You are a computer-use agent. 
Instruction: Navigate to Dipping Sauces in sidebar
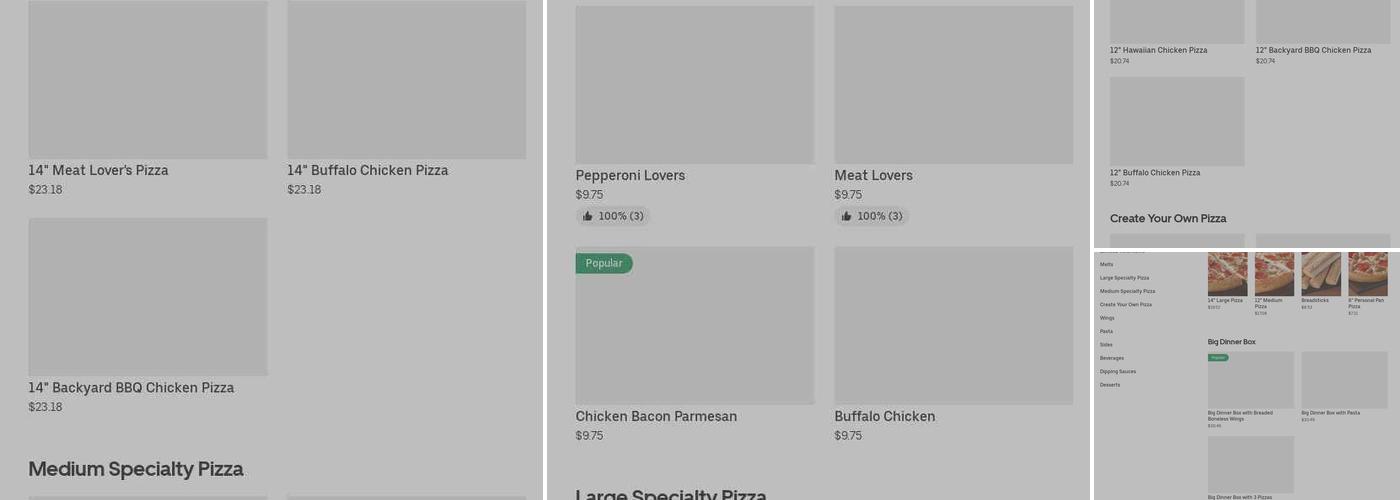1117,371
